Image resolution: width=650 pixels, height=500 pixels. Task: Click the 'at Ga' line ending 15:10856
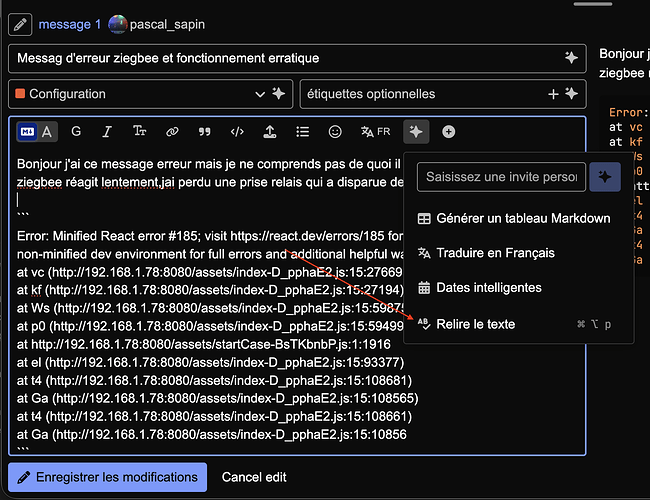211,435
